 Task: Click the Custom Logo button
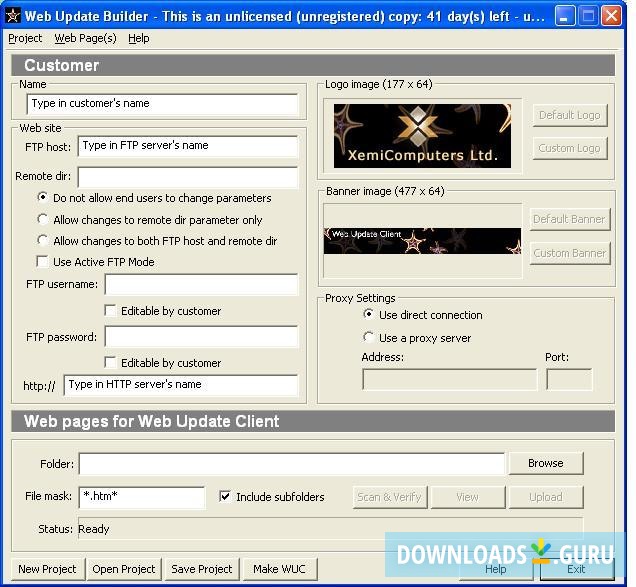(x=570, y=148)
